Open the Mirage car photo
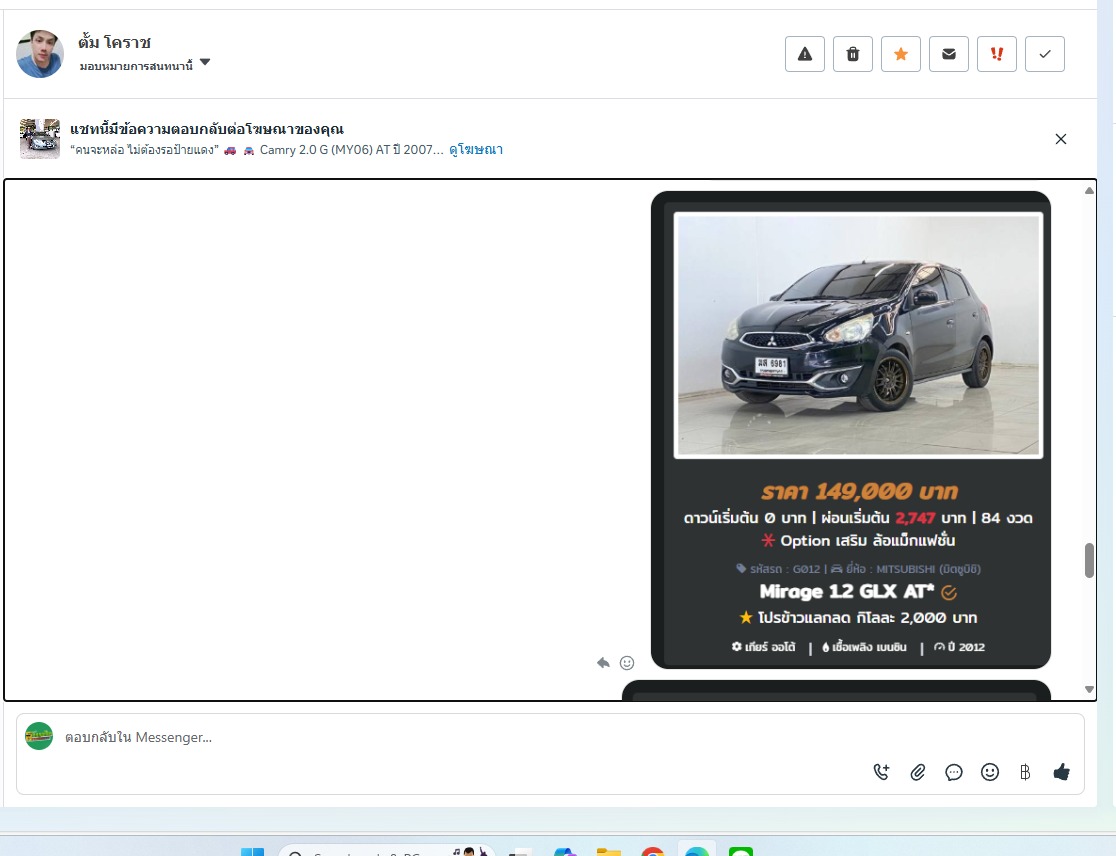 pos(858,335)
